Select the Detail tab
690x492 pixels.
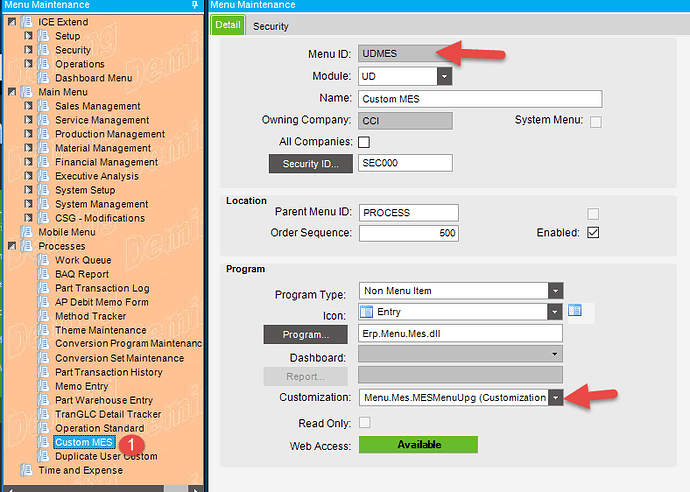click(228, 25)
